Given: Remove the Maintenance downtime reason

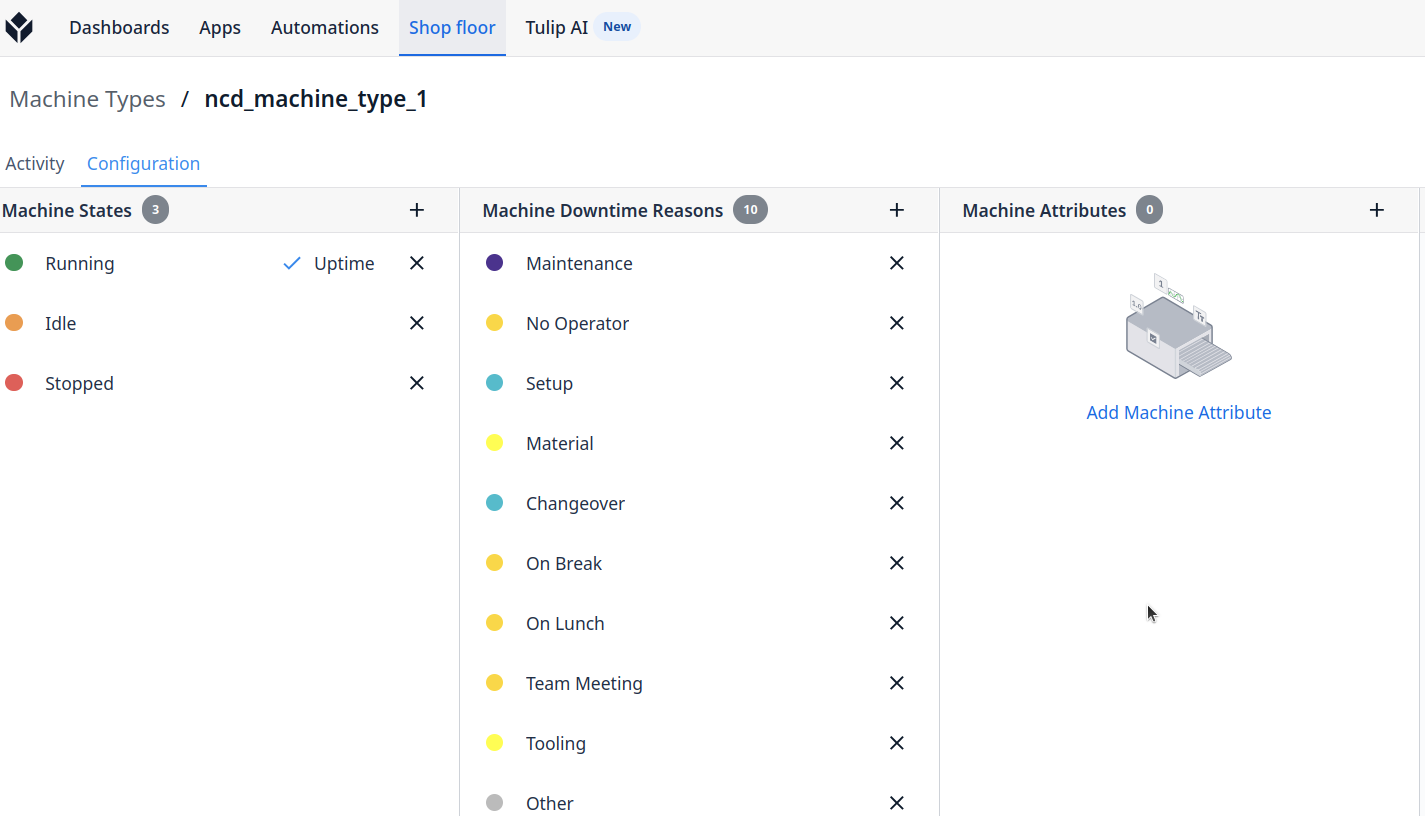Looking at the screenshot, I should [x=897, y=263].
